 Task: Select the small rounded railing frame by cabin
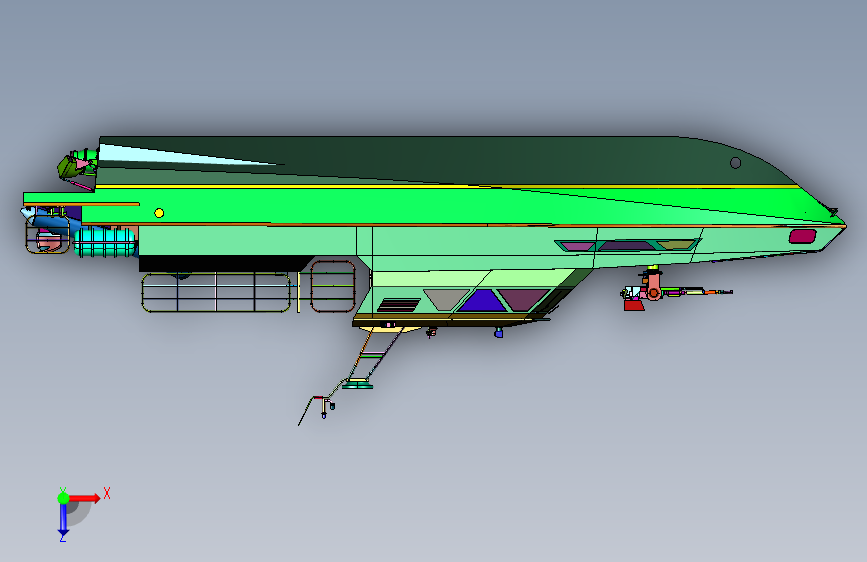[332, 286]
